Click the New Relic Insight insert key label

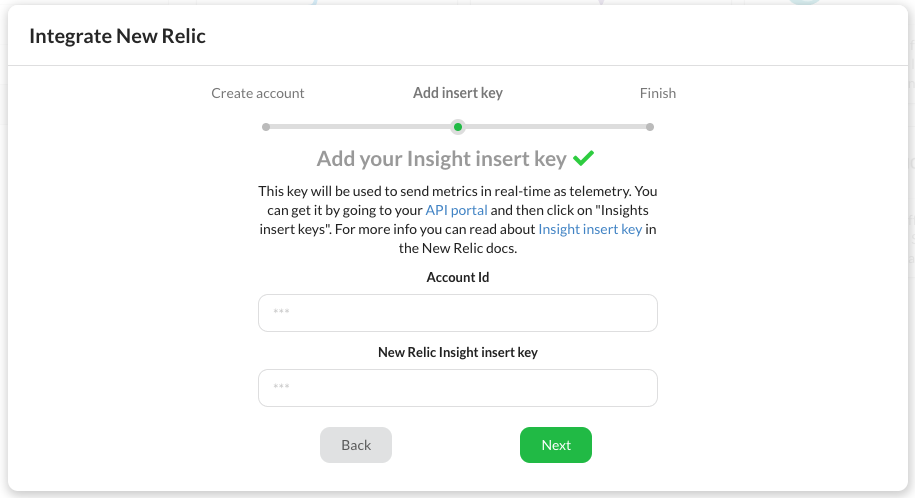458,352
